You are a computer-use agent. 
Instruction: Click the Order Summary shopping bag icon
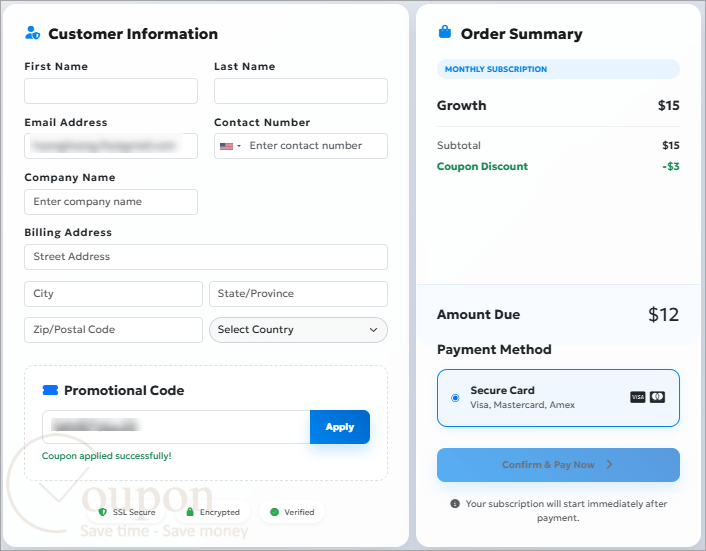click(445, 32)
